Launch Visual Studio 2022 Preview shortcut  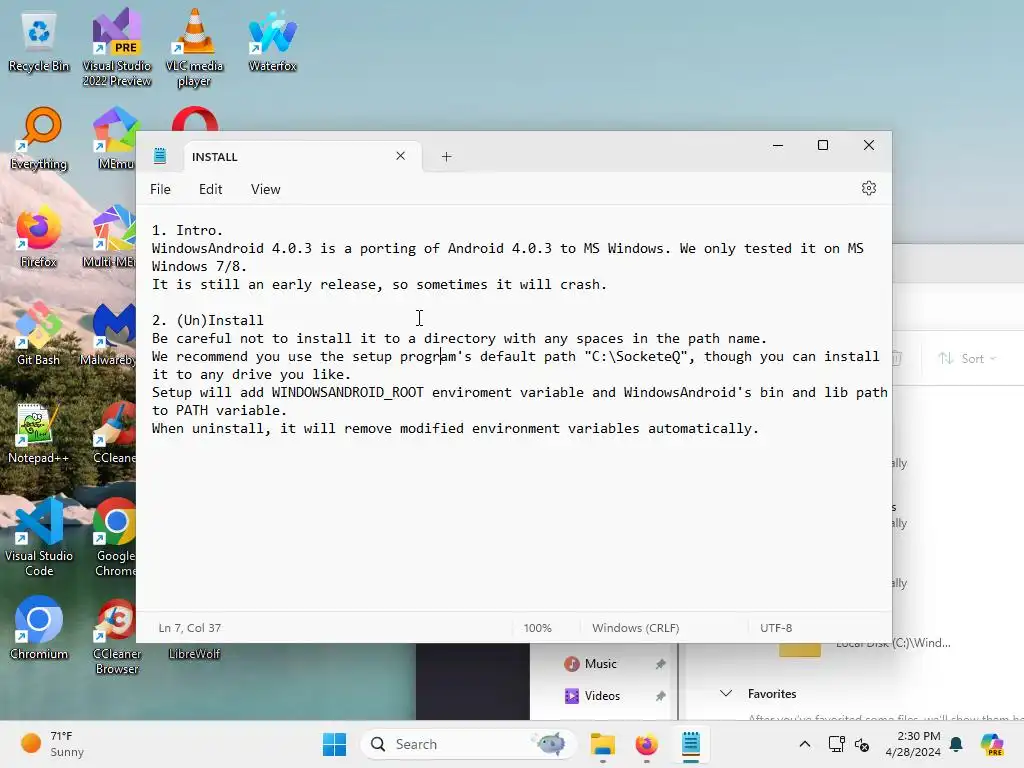click(117, 47)
